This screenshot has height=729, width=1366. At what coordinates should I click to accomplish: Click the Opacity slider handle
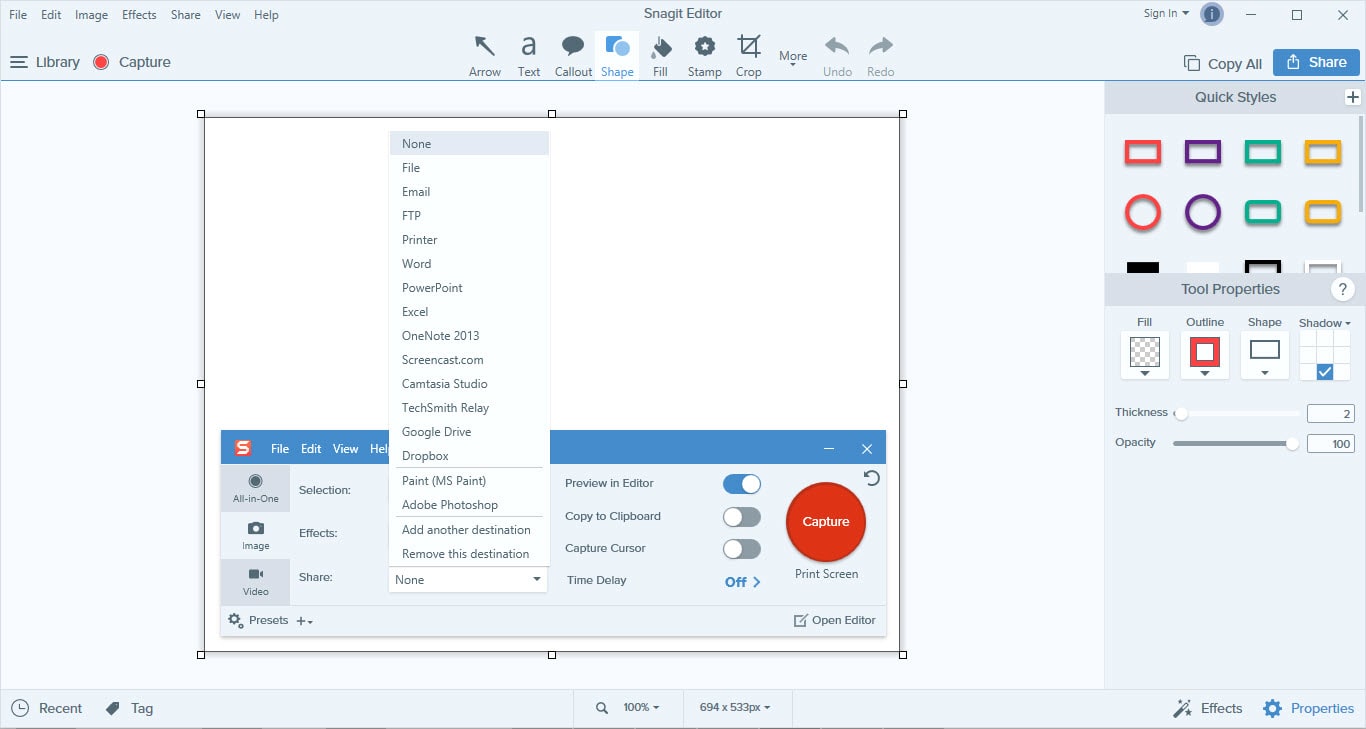1292,443
